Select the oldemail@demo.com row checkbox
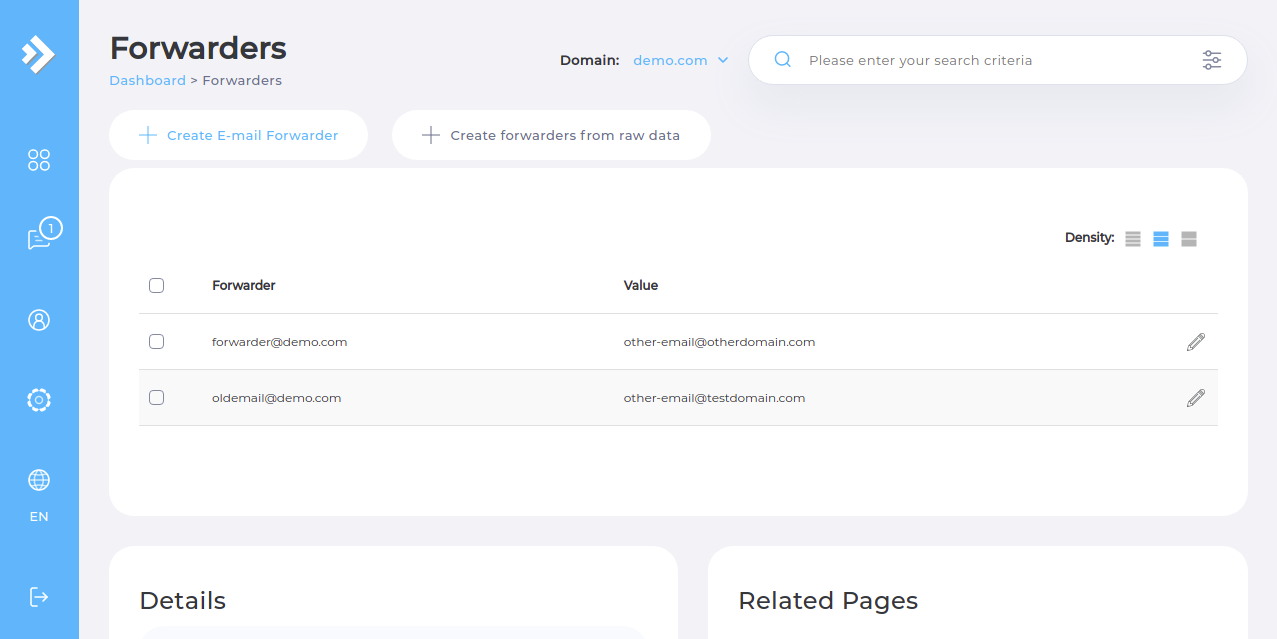The image size is (1277, 639). (156, 397)
